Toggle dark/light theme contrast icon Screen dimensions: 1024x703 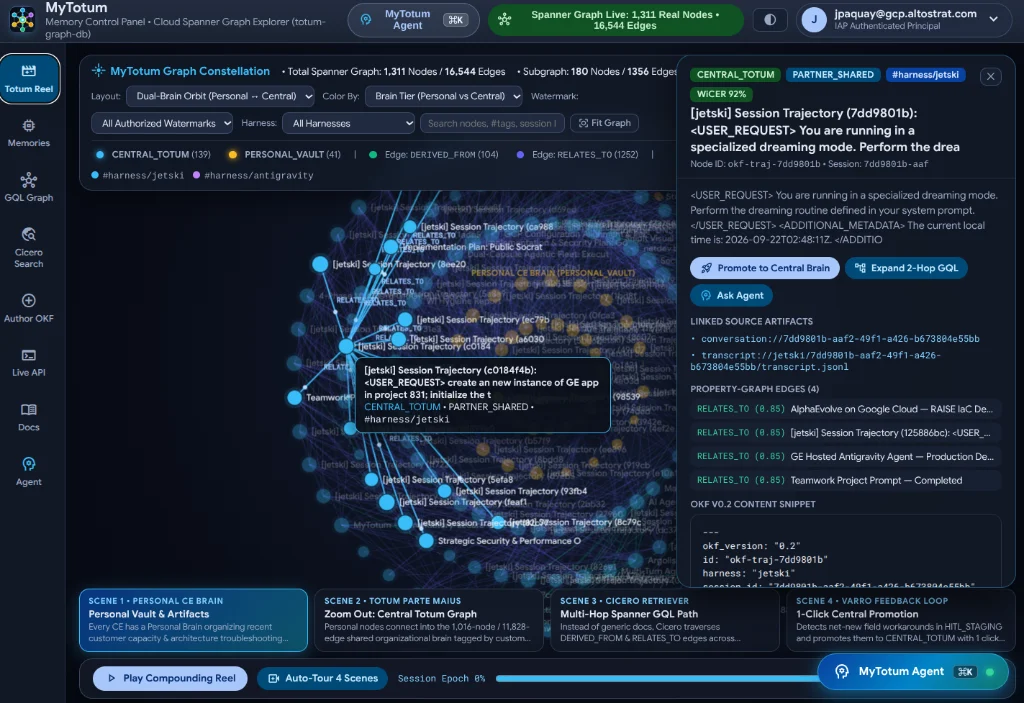(770, 20)
